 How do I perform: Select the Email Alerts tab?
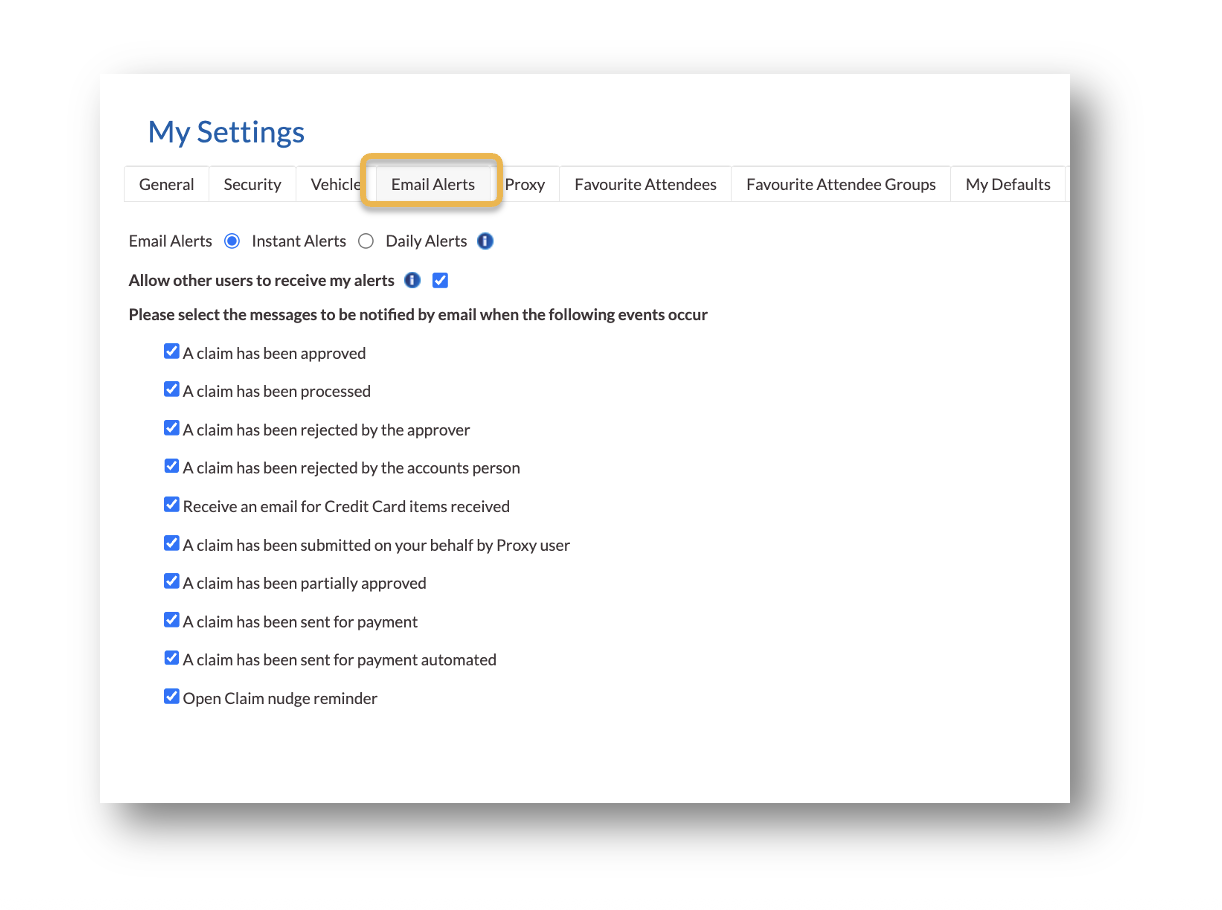point(433,184)
